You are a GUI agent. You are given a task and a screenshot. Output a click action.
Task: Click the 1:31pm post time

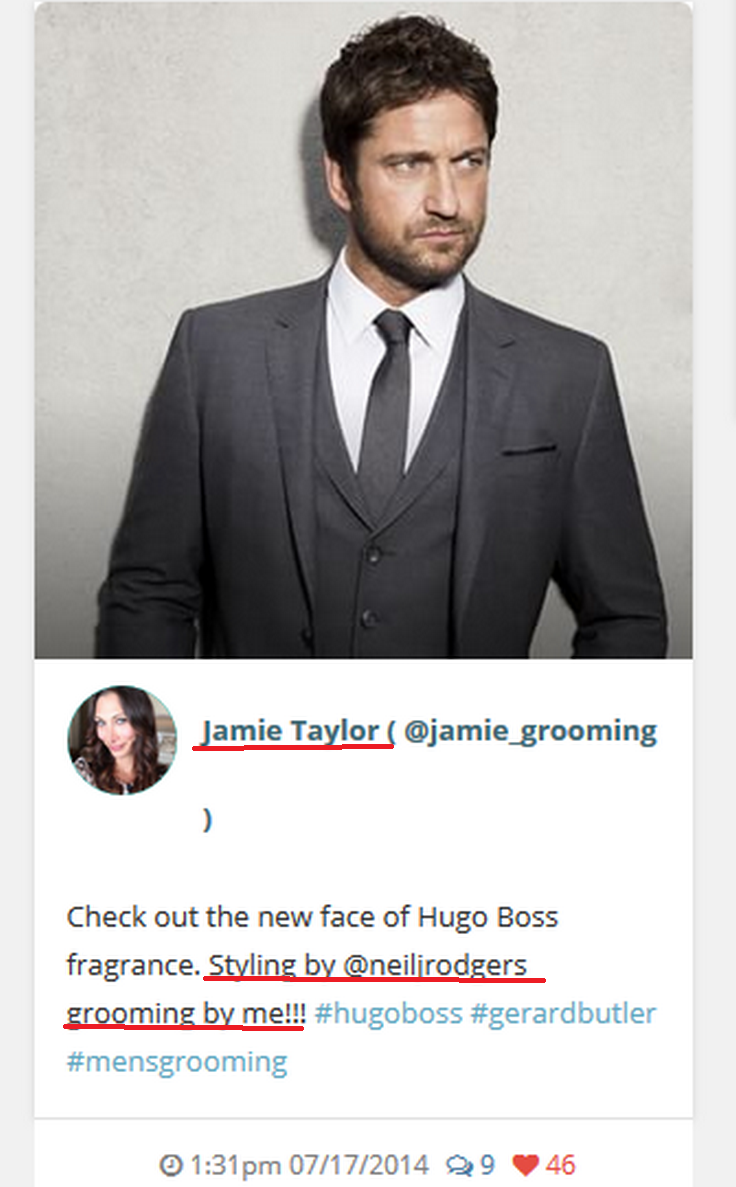[235, 1164]
